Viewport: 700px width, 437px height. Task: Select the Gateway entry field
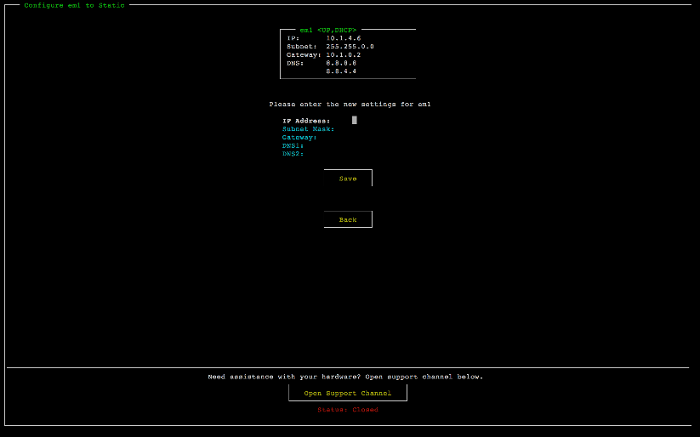tap(354, 137)
